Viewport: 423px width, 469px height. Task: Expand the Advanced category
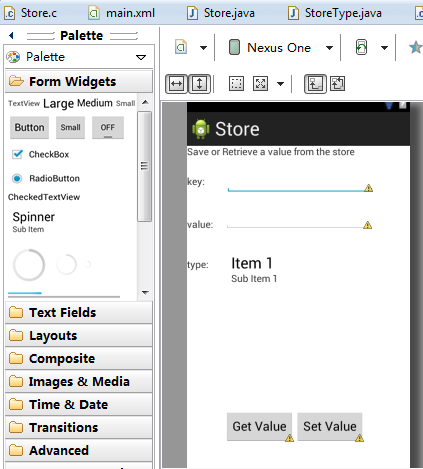[x=79, y=451]
